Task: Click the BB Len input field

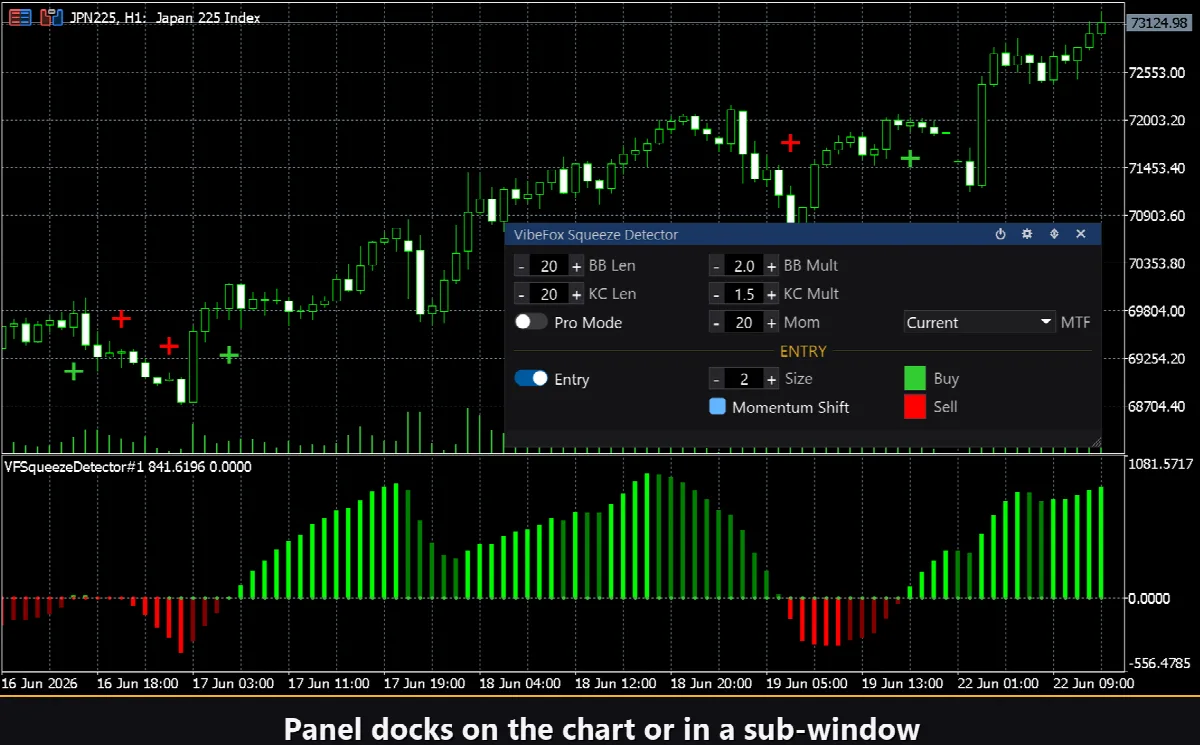Action: (x=549, y=266)
